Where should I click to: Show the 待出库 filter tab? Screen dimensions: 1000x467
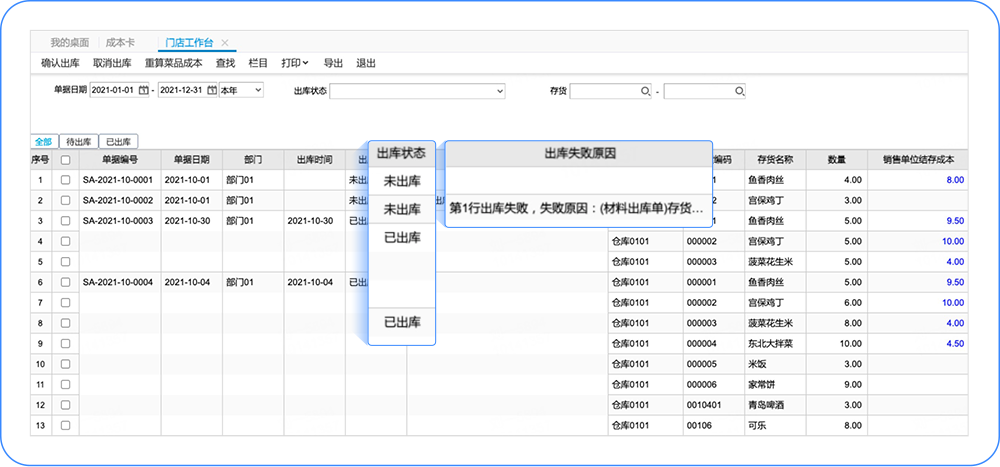tap(79, 142)
